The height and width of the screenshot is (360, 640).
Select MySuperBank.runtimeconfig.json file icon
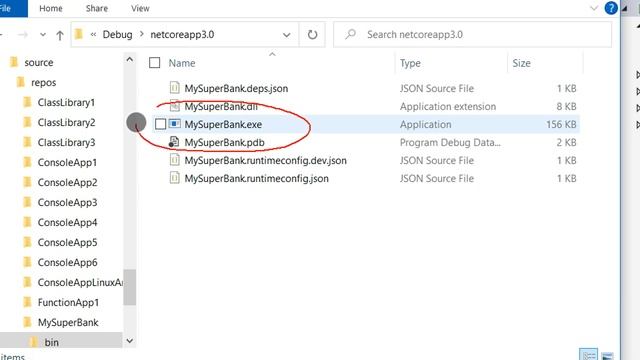pos(174,178)
